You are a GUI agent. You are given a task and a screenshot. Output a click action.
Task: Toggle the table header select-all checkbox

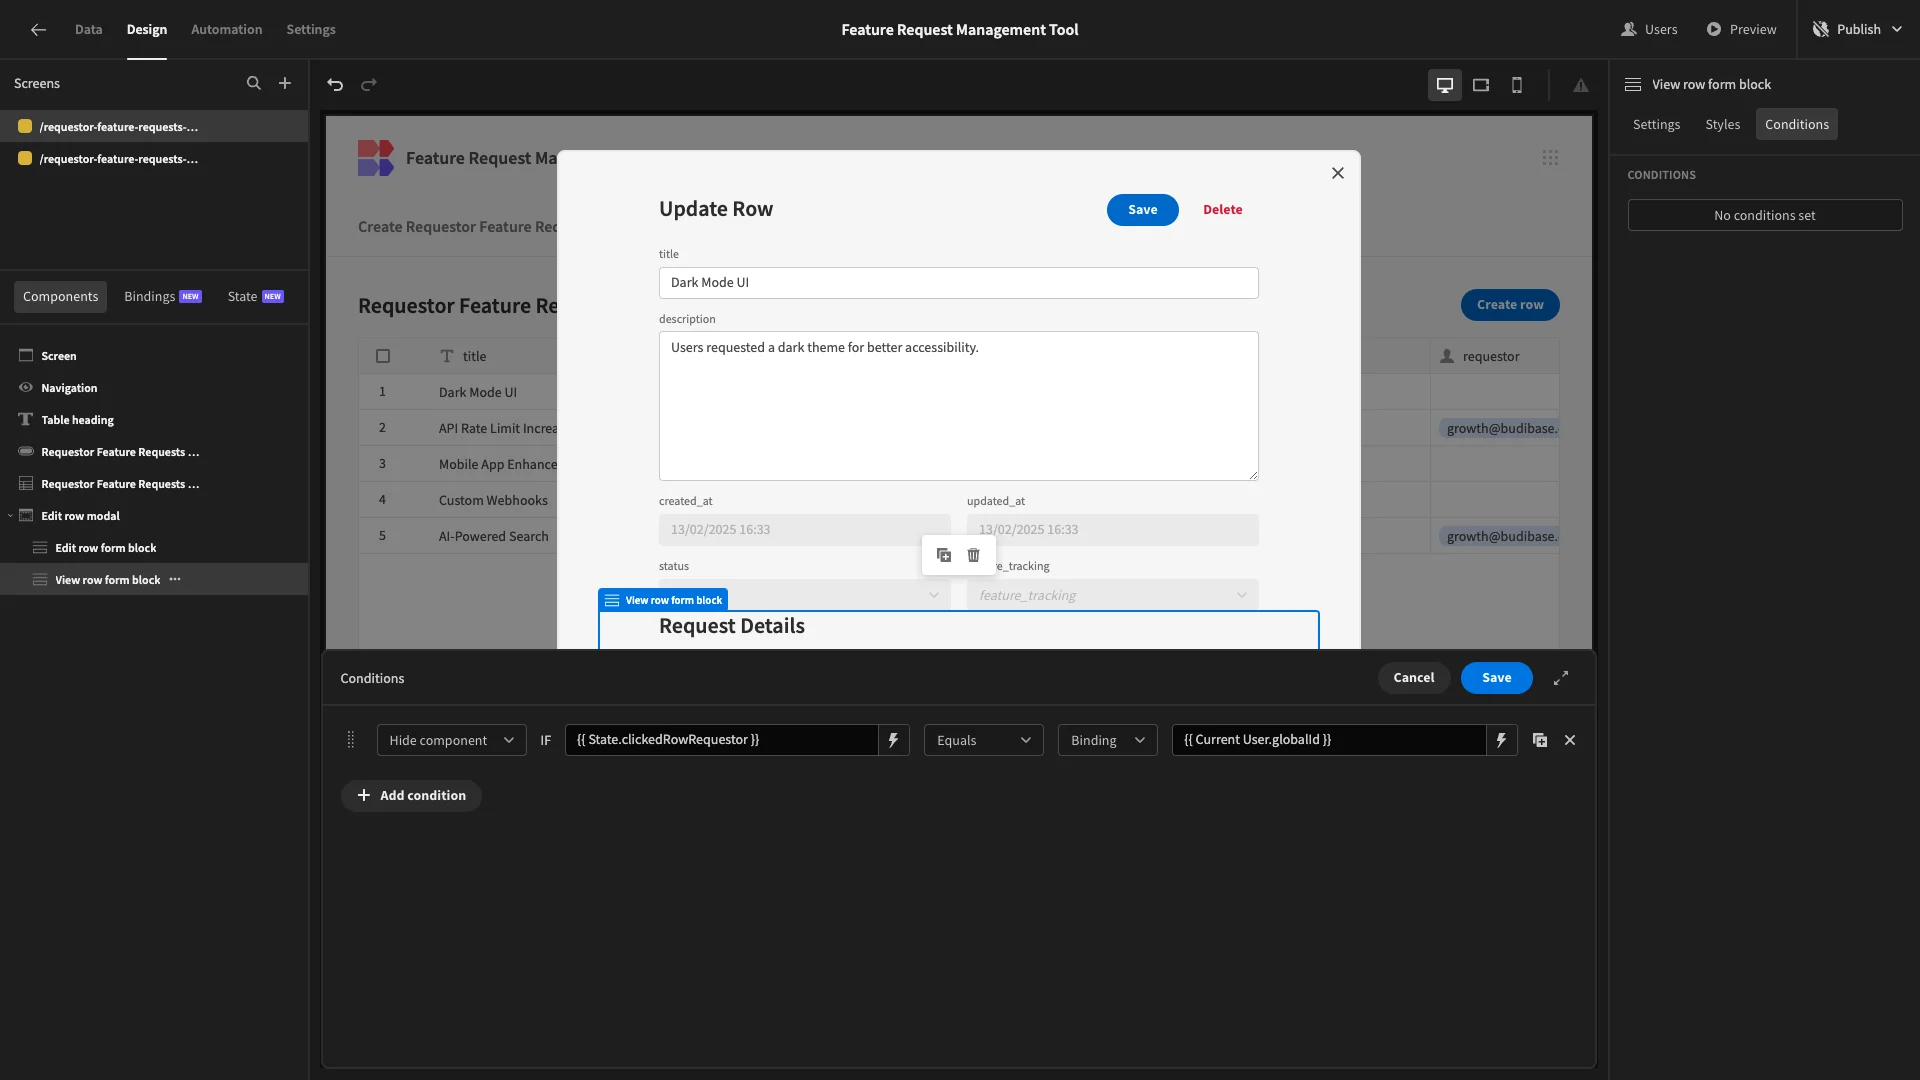[x=383, y=356]
